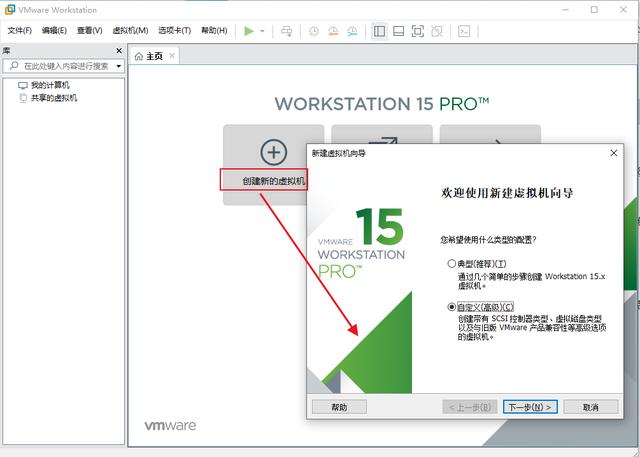Click the 创建新的虚拟机 tile label

click(x=273, y=181)
